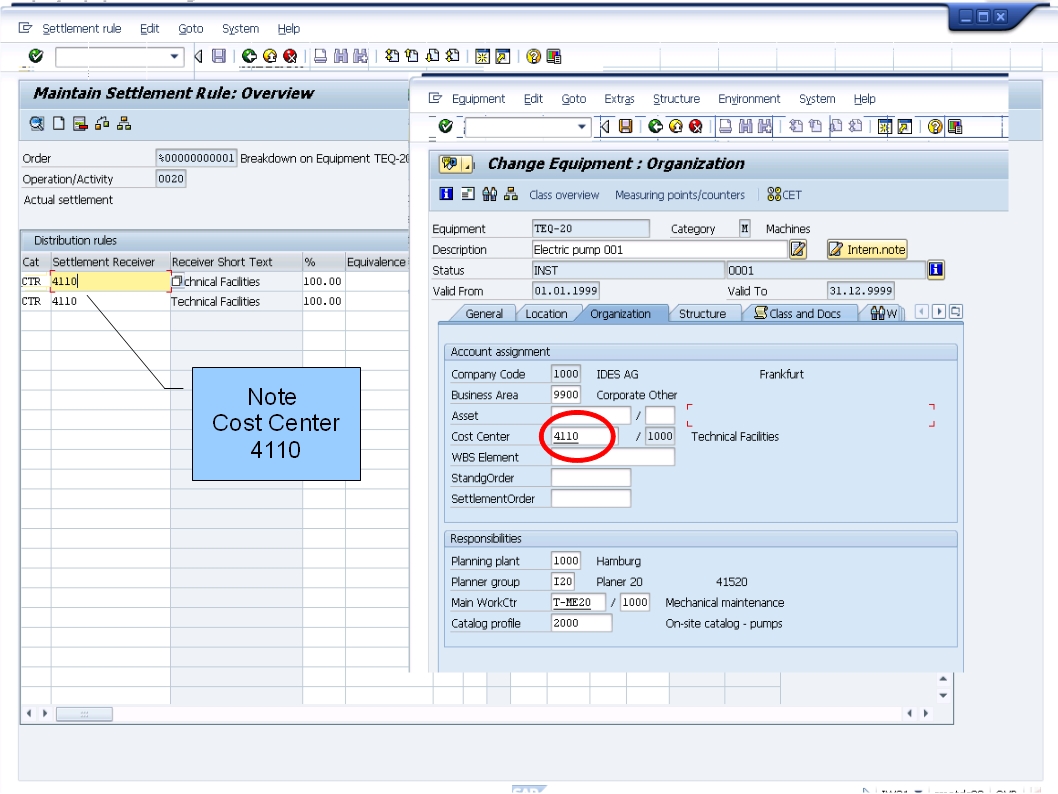Screen dimensions: 1058x794
Task: Select second row Technical Facilities text
Action: [215, 302]
